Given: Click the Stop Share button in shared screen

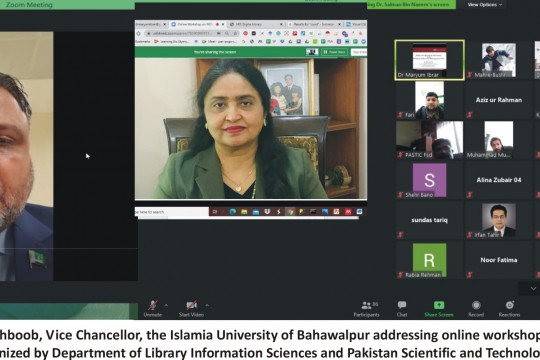Looking at the screenshot, I should point(359,52).
